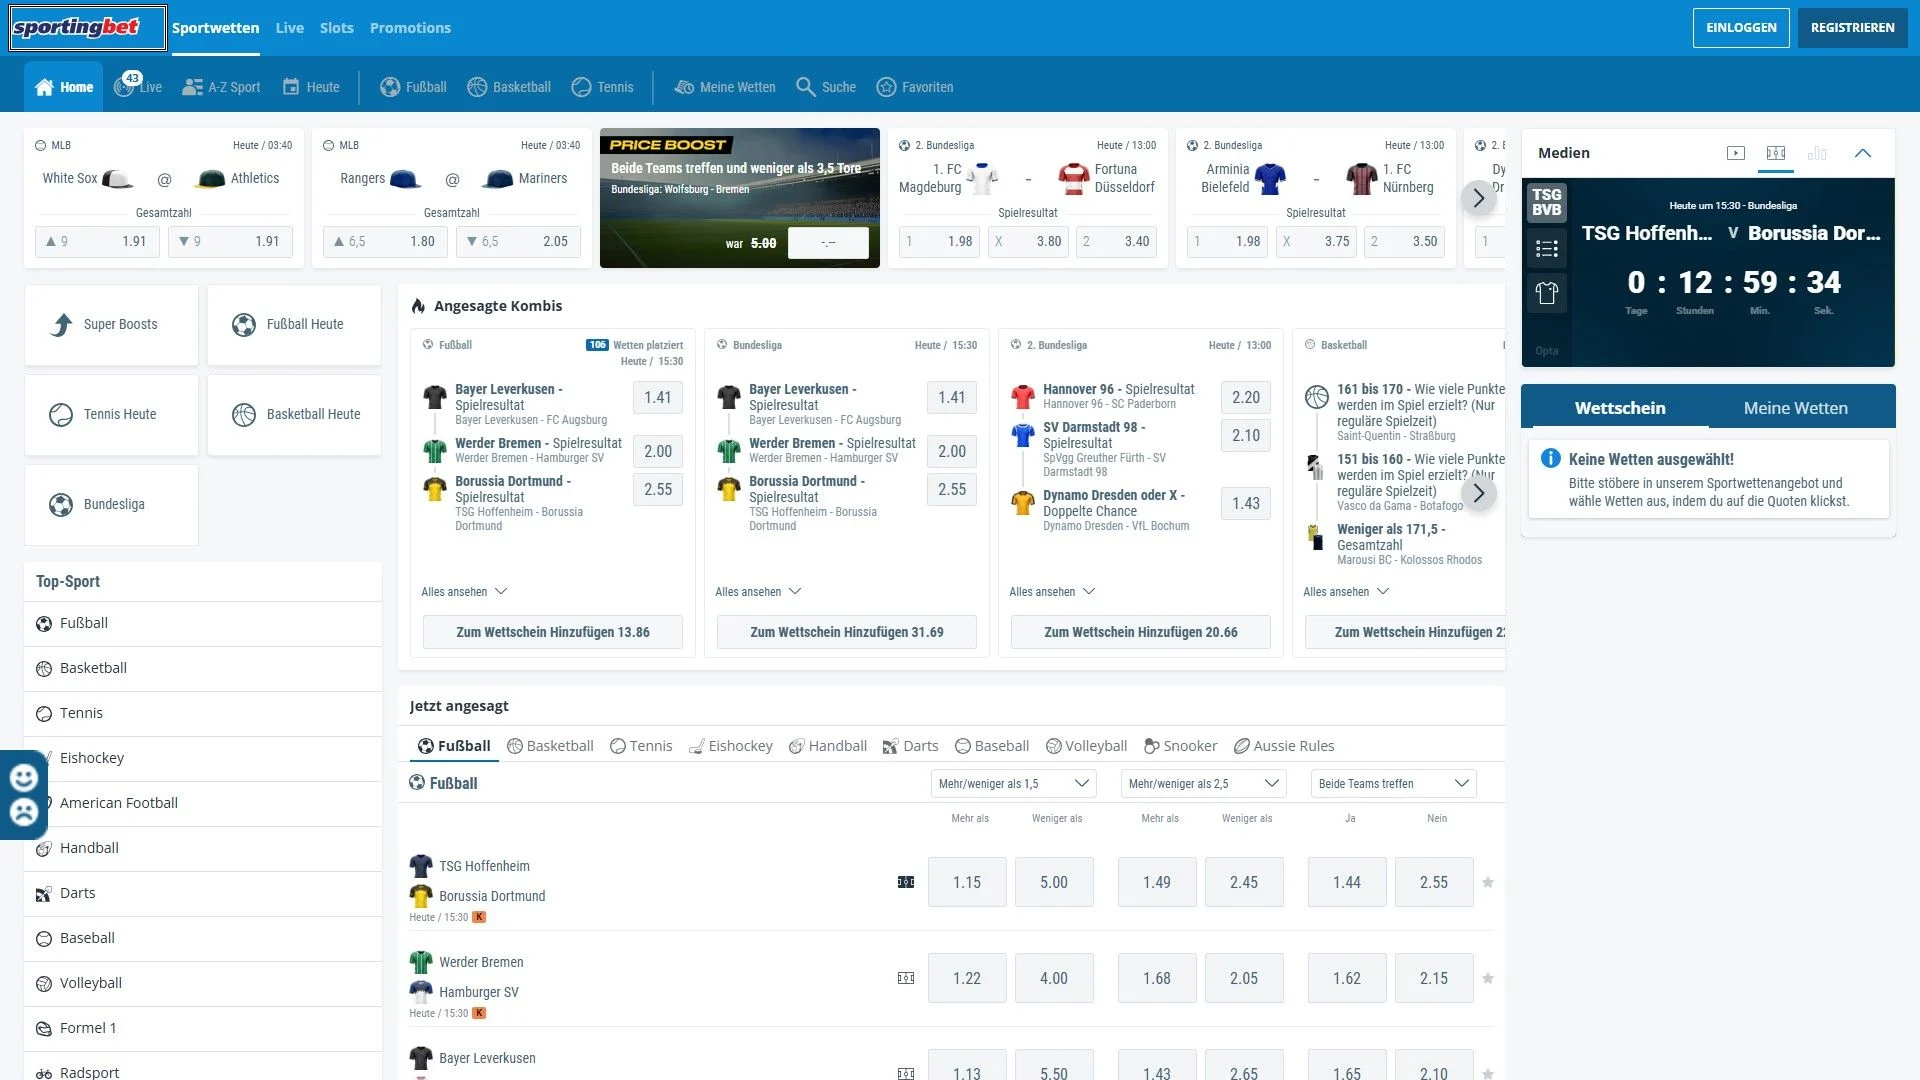Click the REGISTRIEREN button

point(1852,28)
